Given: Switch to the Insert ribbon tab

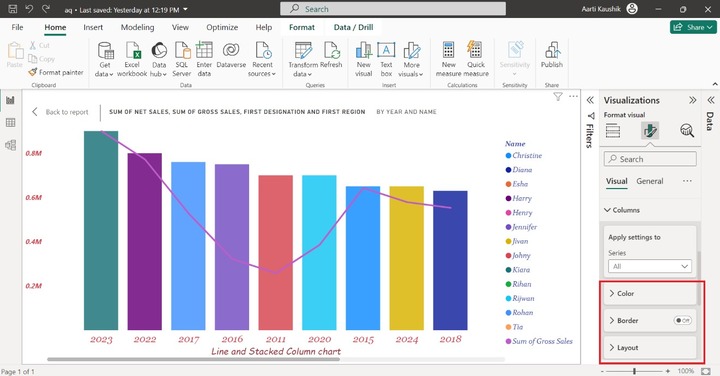Looking at the screenshot, I should [93, 27].
